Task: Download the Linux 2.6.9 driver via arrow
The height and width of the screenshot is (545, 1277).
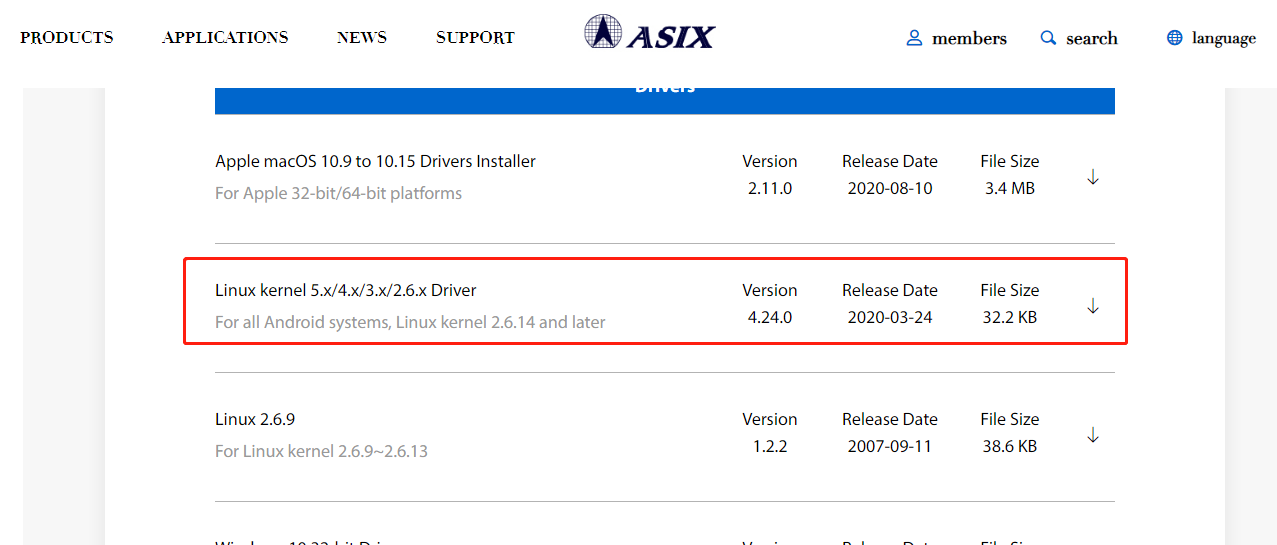Action: pyautogui.click(x=1093, y=435)
